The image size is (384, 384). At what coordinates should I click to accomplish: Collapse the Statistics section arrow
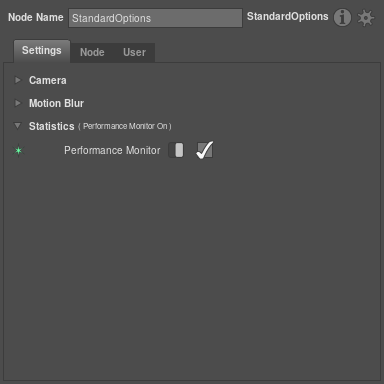pos(18,126)
